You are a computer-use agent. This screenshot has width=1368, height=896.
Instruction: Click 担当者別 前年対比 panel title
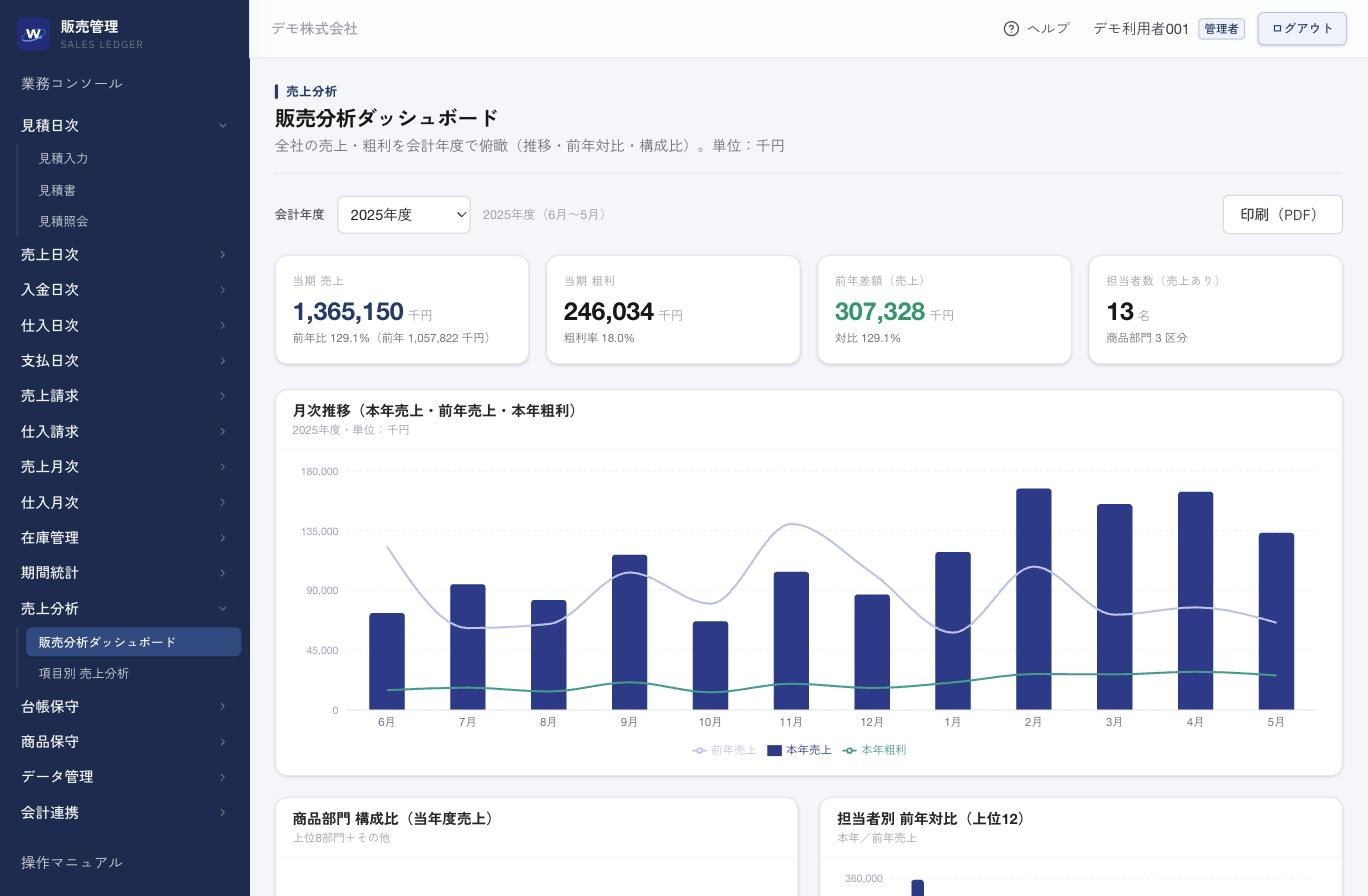coord(933,819)
